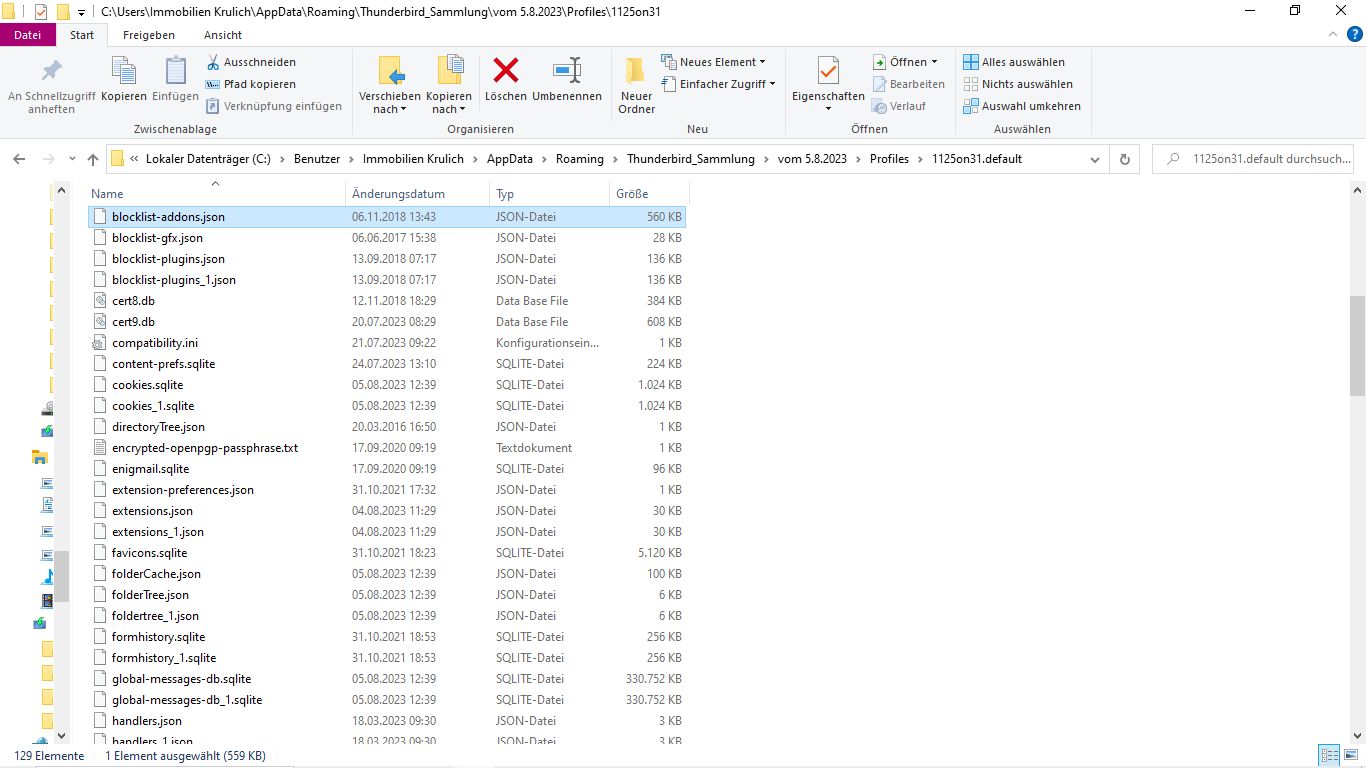Open the Datei menu tab
This screenshot has height=768, width=1366.
28,35
